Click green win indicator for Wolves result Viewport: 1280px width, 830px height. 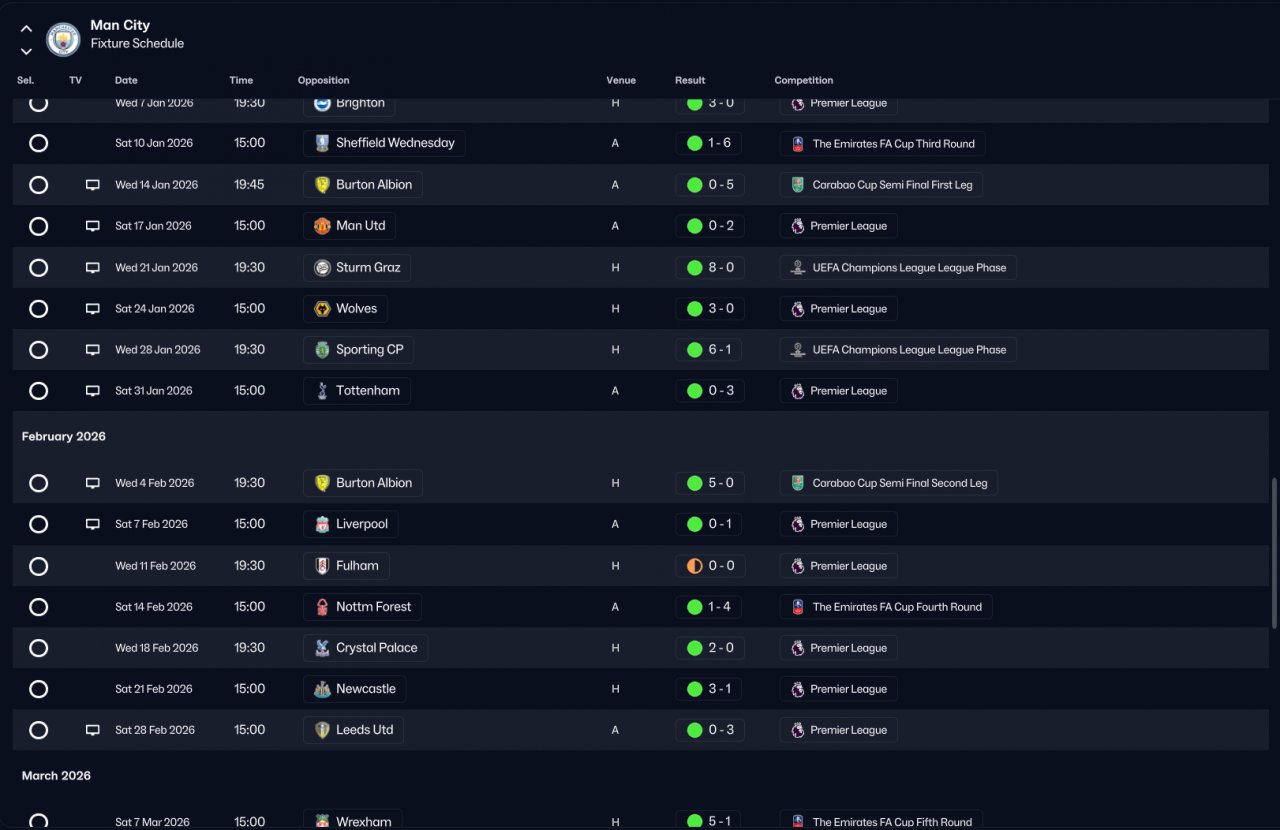click(694, 309)
